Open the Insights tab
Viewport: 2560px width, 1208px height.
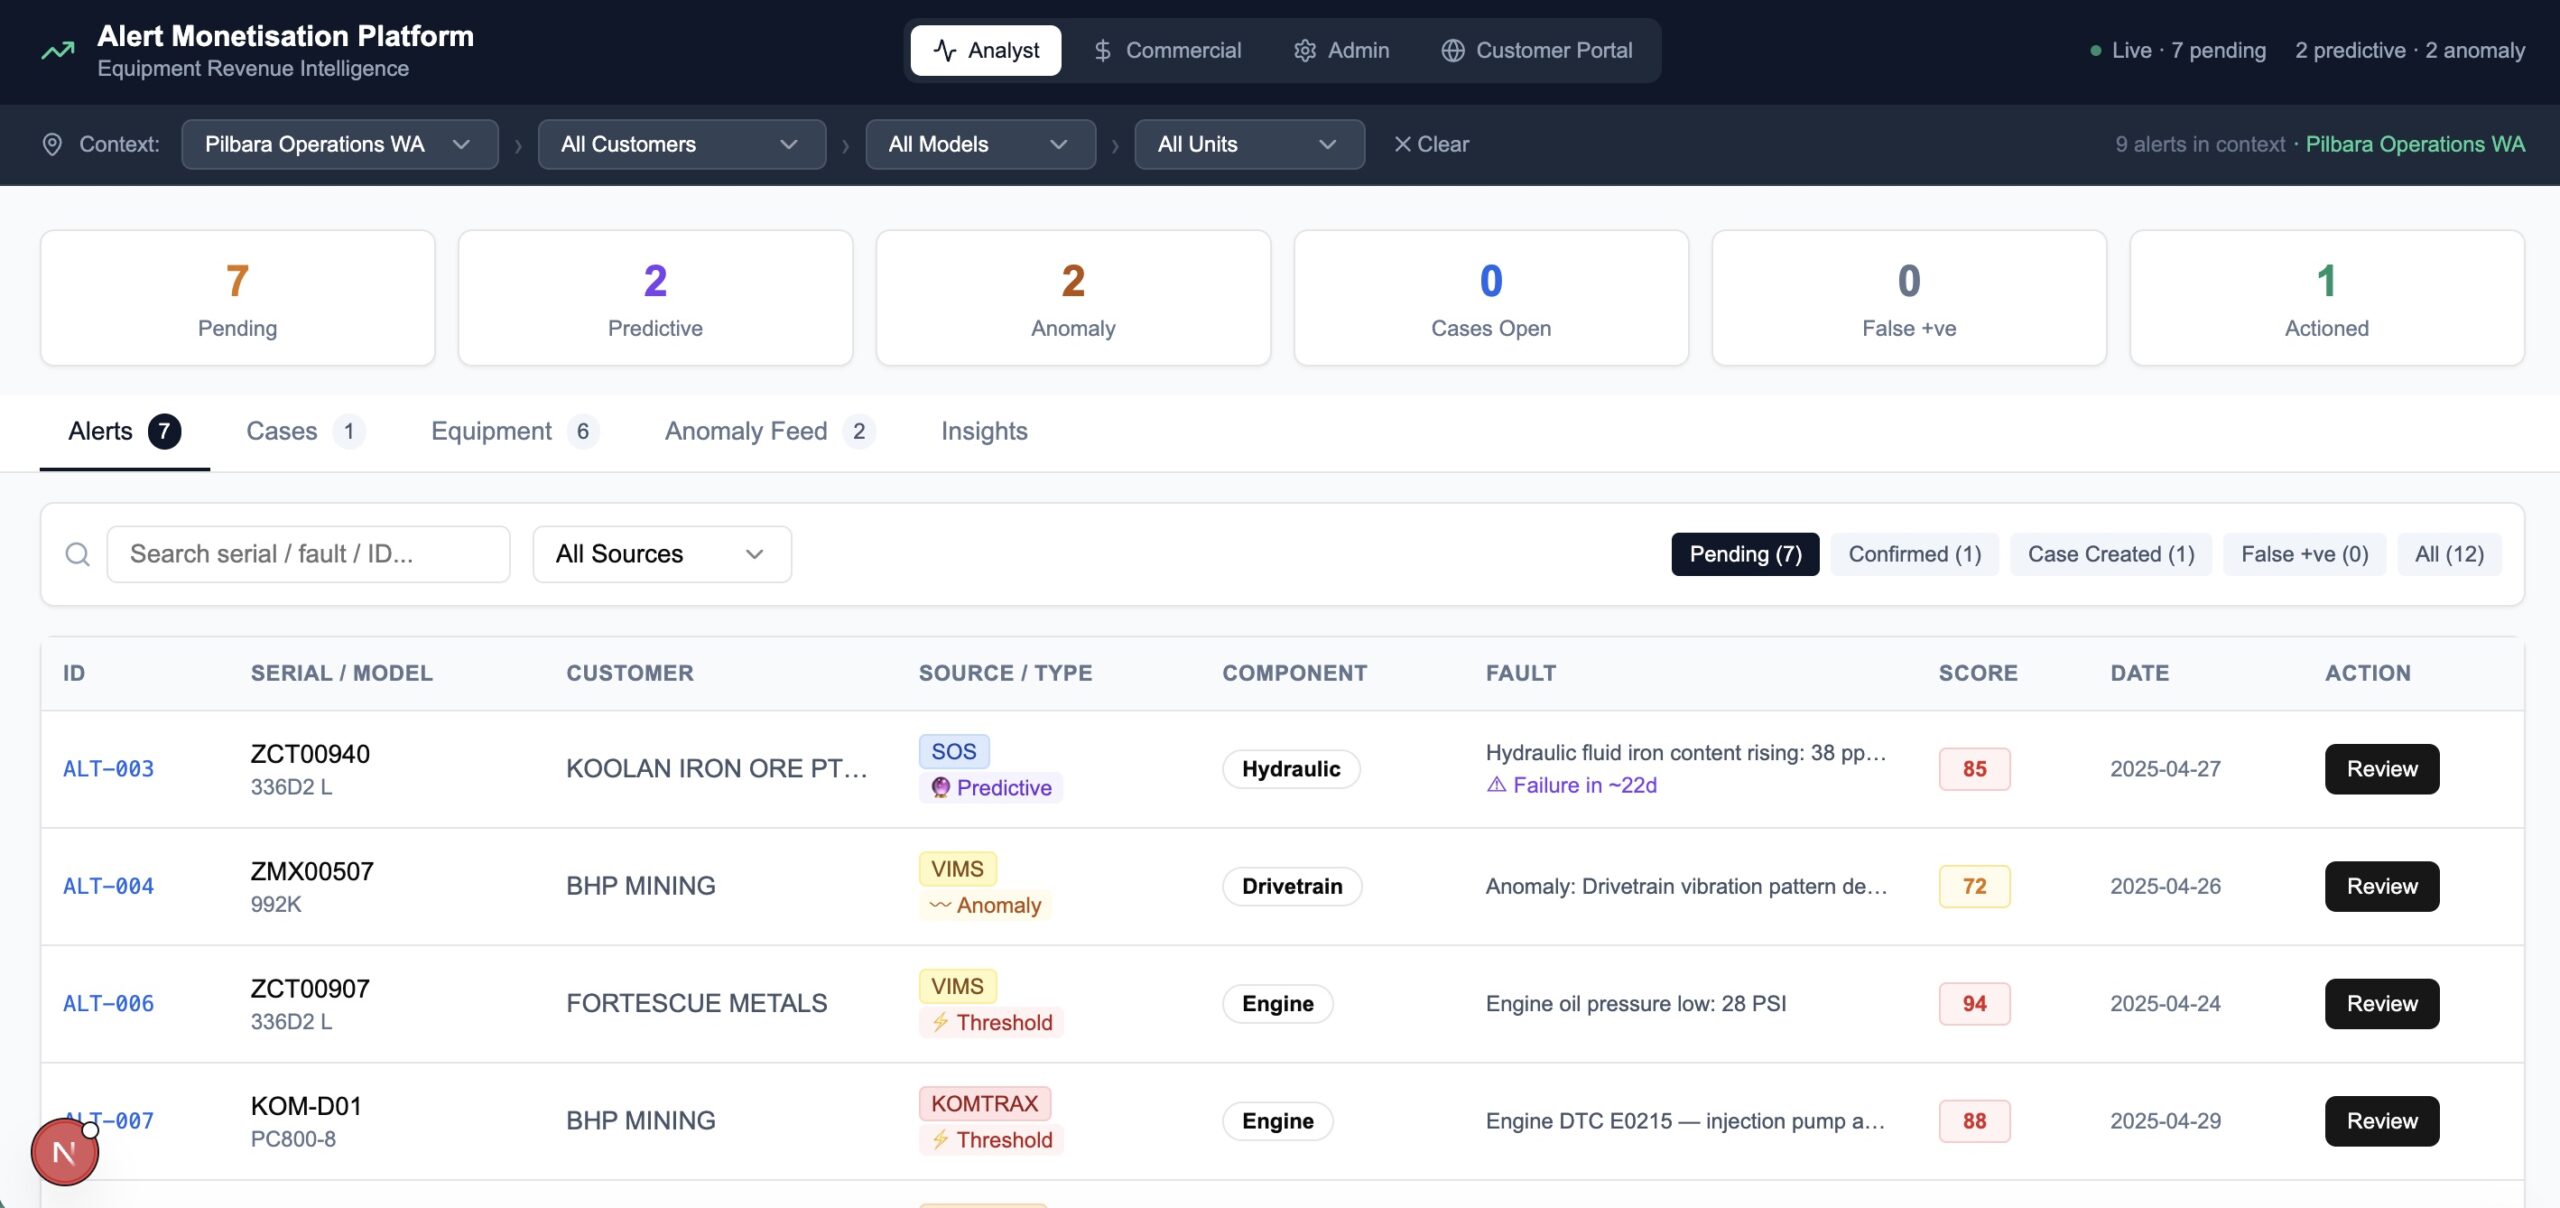[x=983, y=431]
